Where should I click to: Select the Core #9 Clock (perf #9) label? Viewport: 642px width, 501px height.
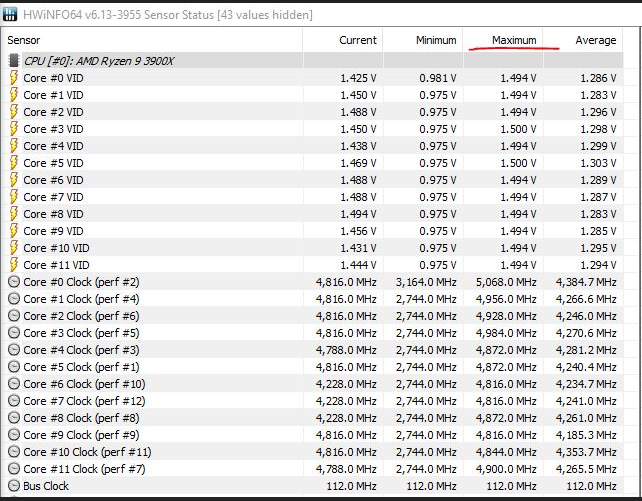pyautogui.click(x=81, y=435)
